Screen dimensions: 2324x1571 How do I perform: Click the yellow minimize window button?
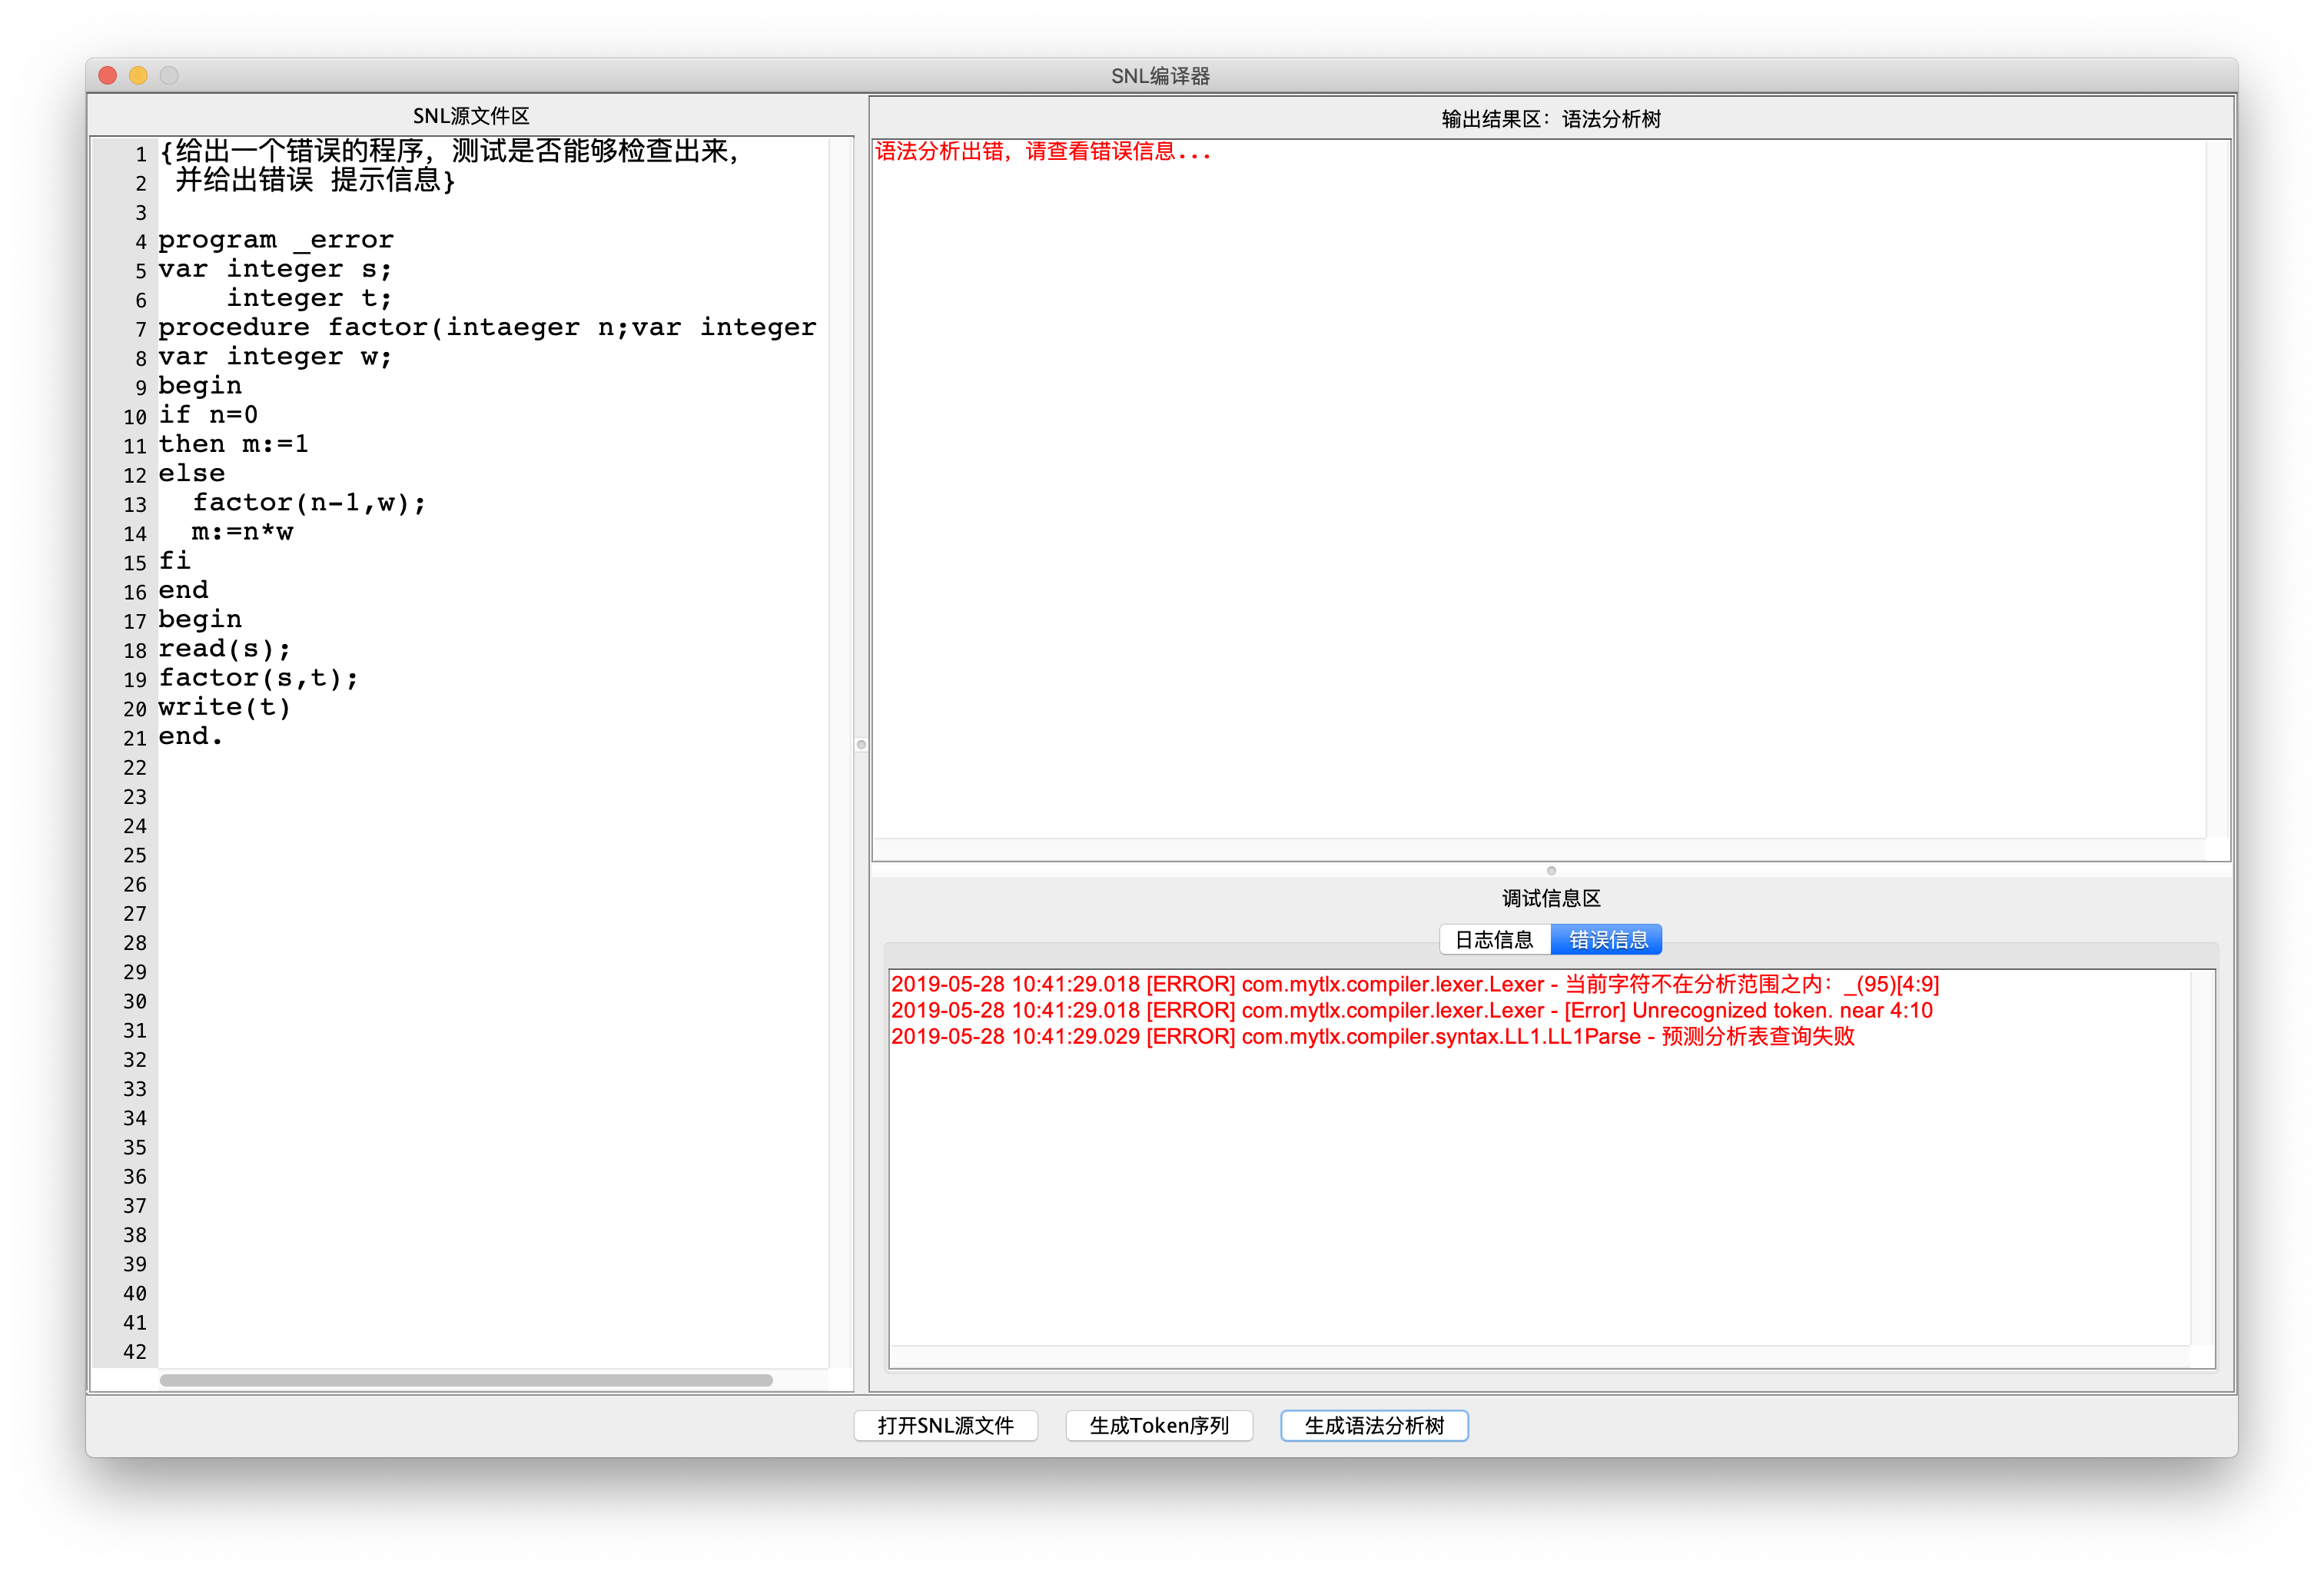(139, 76)
